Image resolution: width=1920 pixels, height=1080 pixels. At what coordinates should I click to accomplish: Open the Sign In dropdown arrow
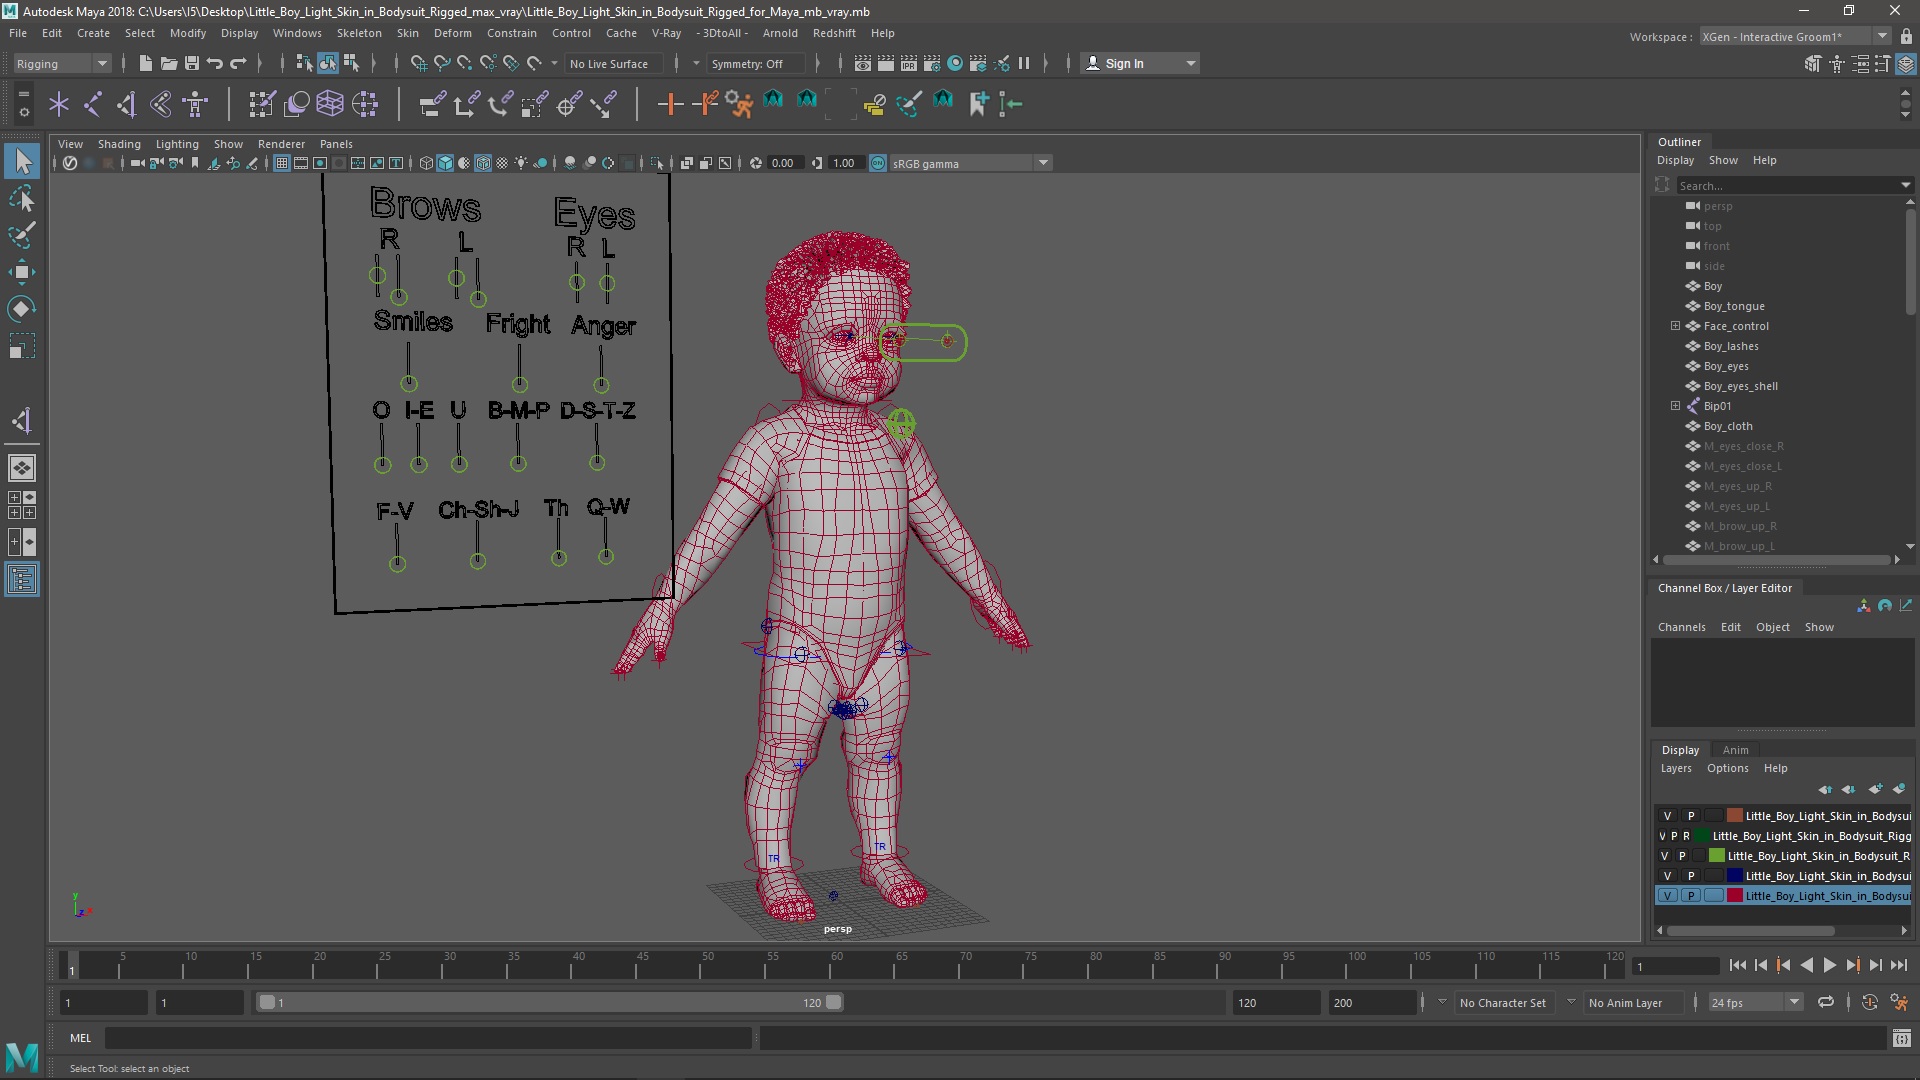(1190, 63)
